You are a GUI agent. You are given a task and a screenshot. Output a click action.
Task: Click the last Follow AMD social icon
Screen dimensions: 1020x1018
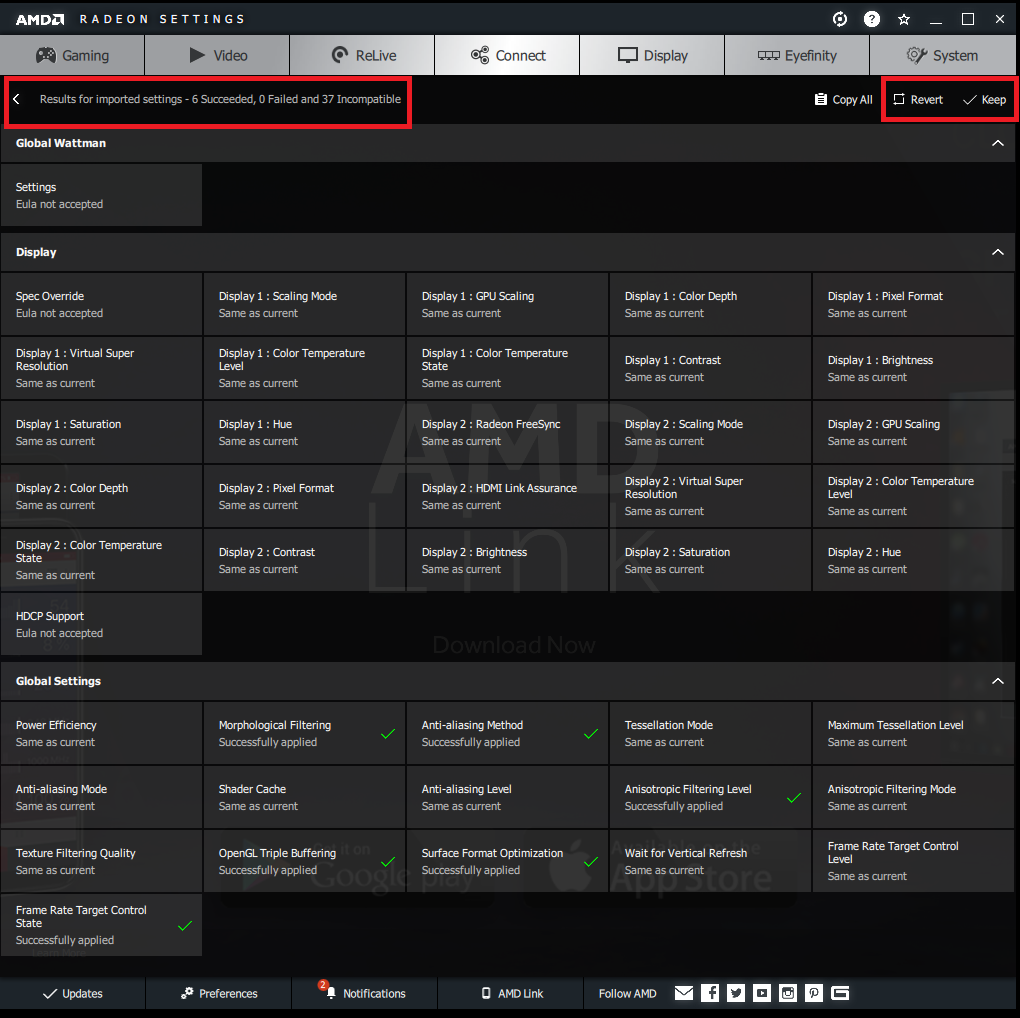pos(840,993)
